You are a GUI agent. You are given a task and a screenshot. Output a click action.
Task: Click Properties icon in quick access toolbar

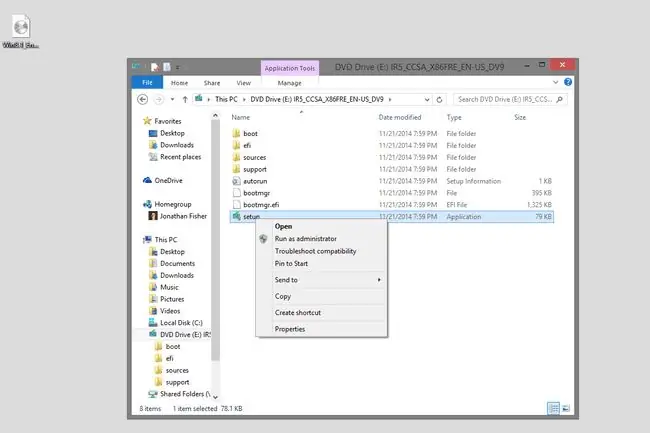[155, 67]
